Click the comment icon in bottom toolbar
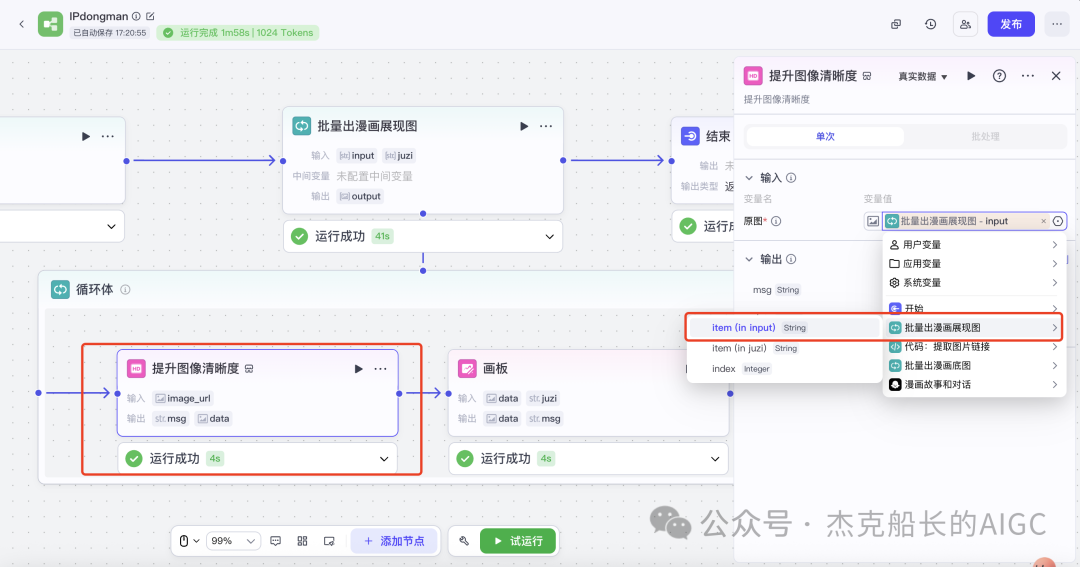The width and height of the screenshot is (1080, 567). [276, 541]
